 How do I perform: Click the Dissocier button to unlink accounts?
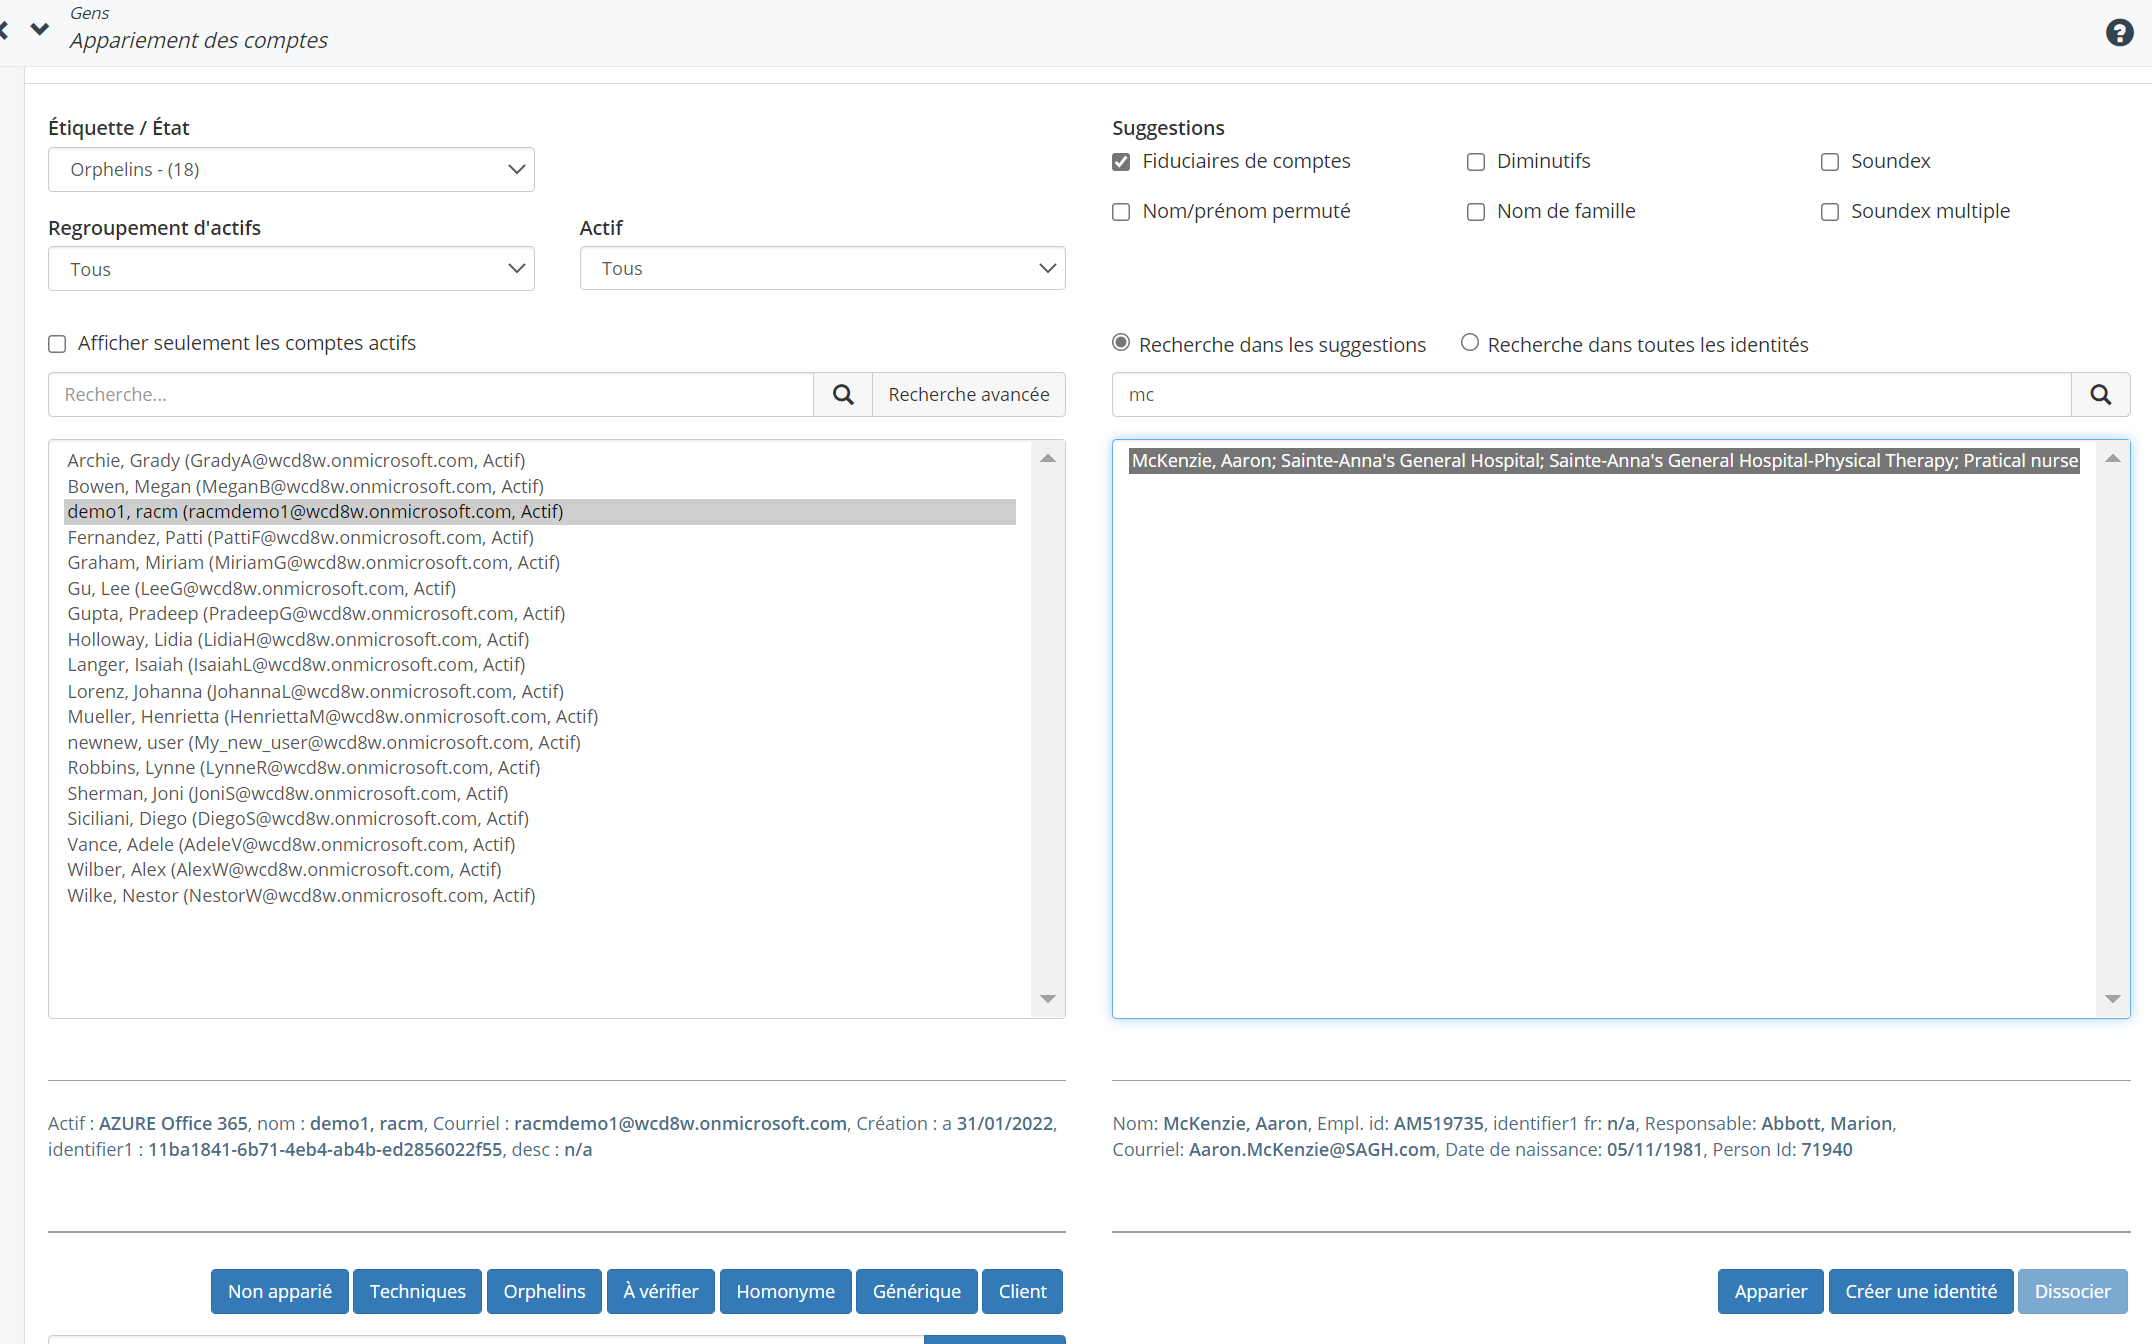click(2070, 1291)
